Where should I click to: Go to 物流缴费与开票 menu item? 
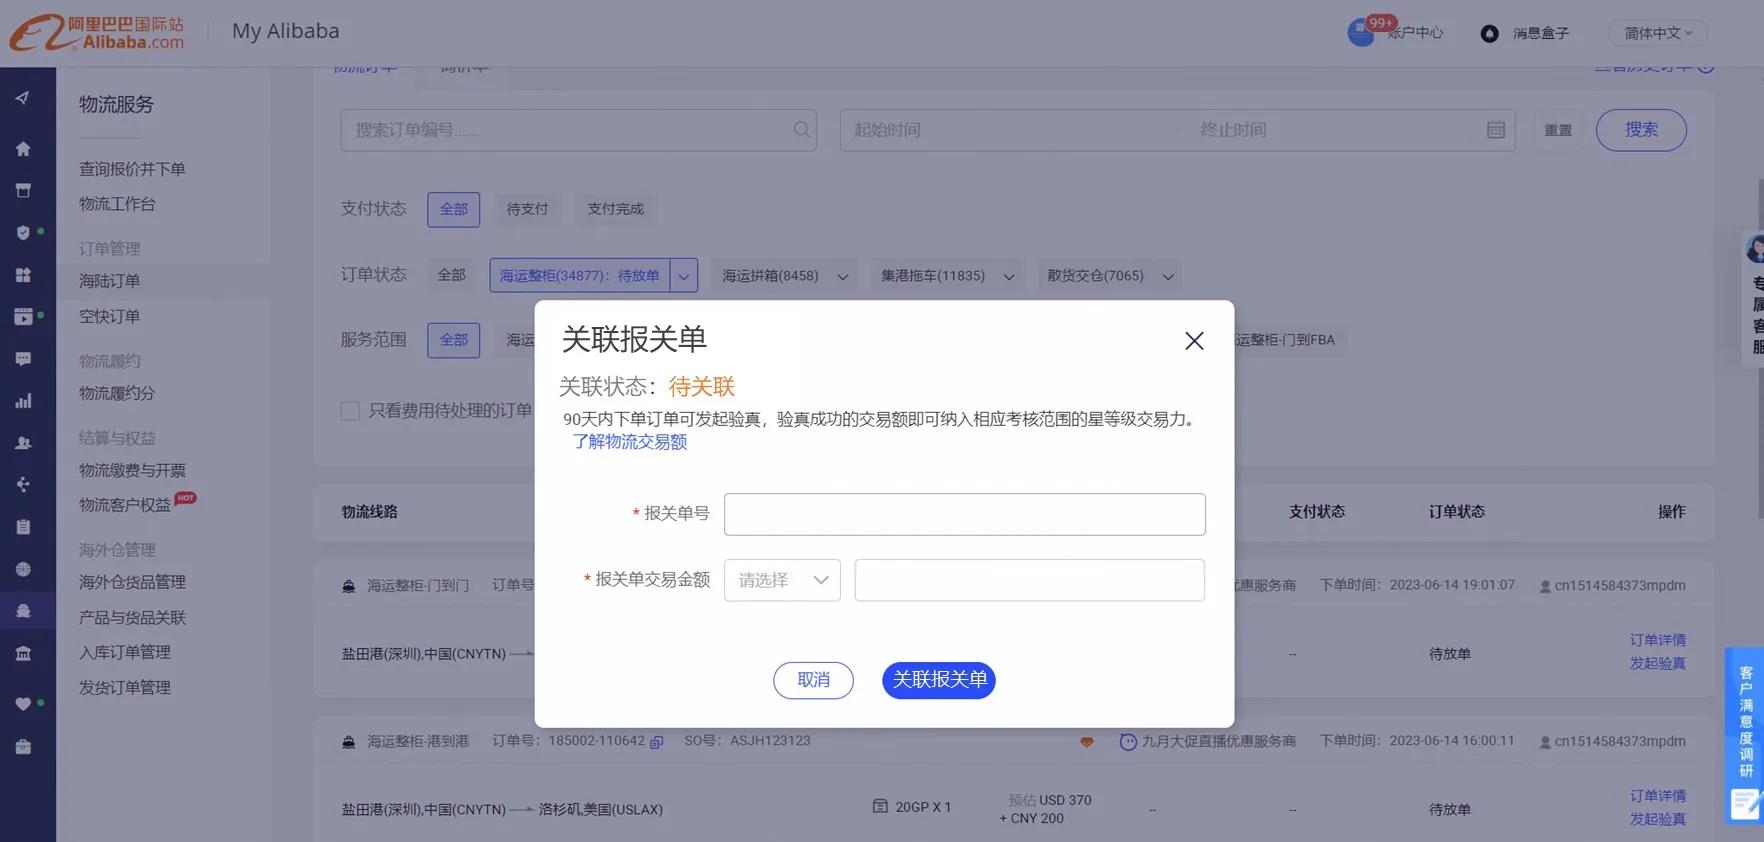pos(132,470)
